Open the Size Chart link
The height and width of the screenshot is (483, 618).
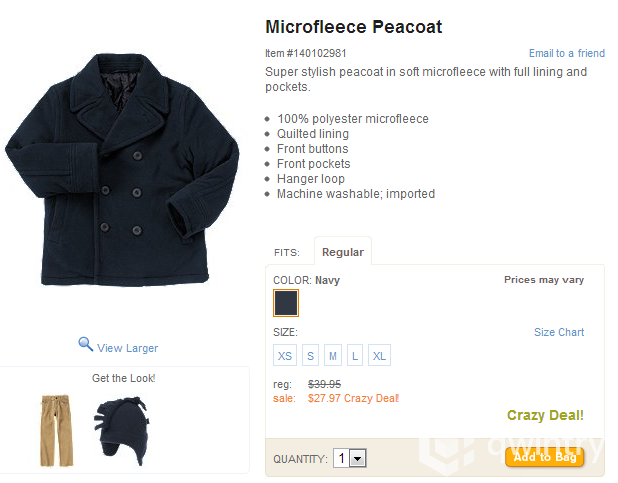[558, 332]
